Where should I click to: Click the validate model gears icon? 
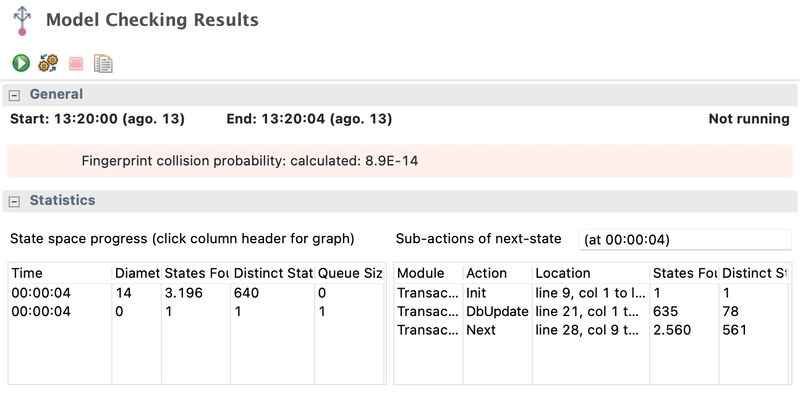pyautogui.click(x=48, y=63)
